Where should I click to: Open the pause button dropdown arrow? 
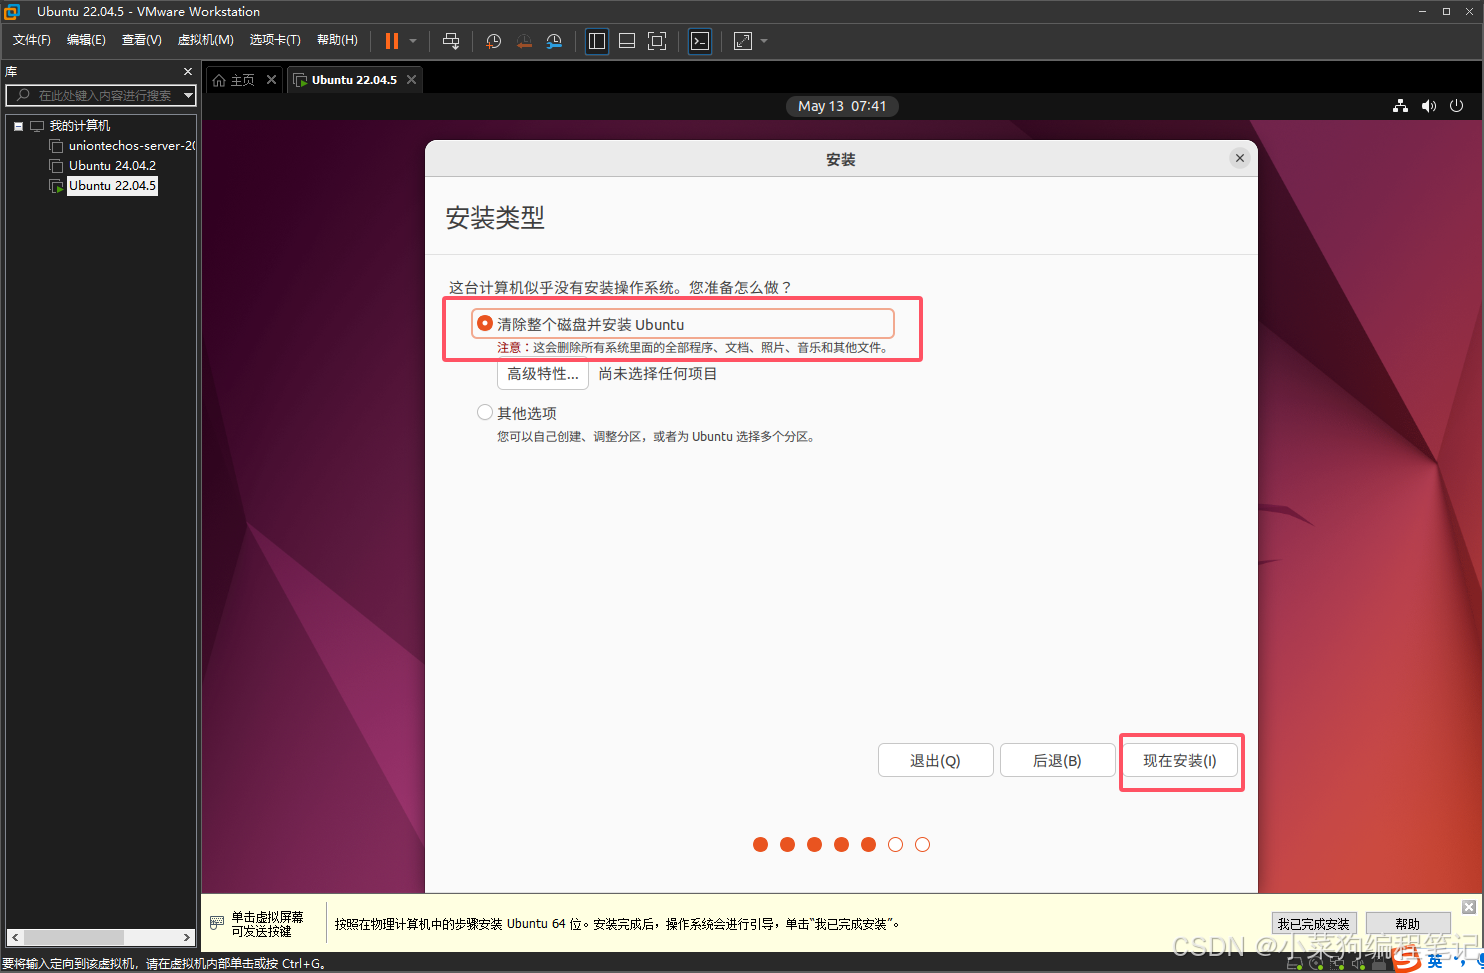tap(411, 41)
